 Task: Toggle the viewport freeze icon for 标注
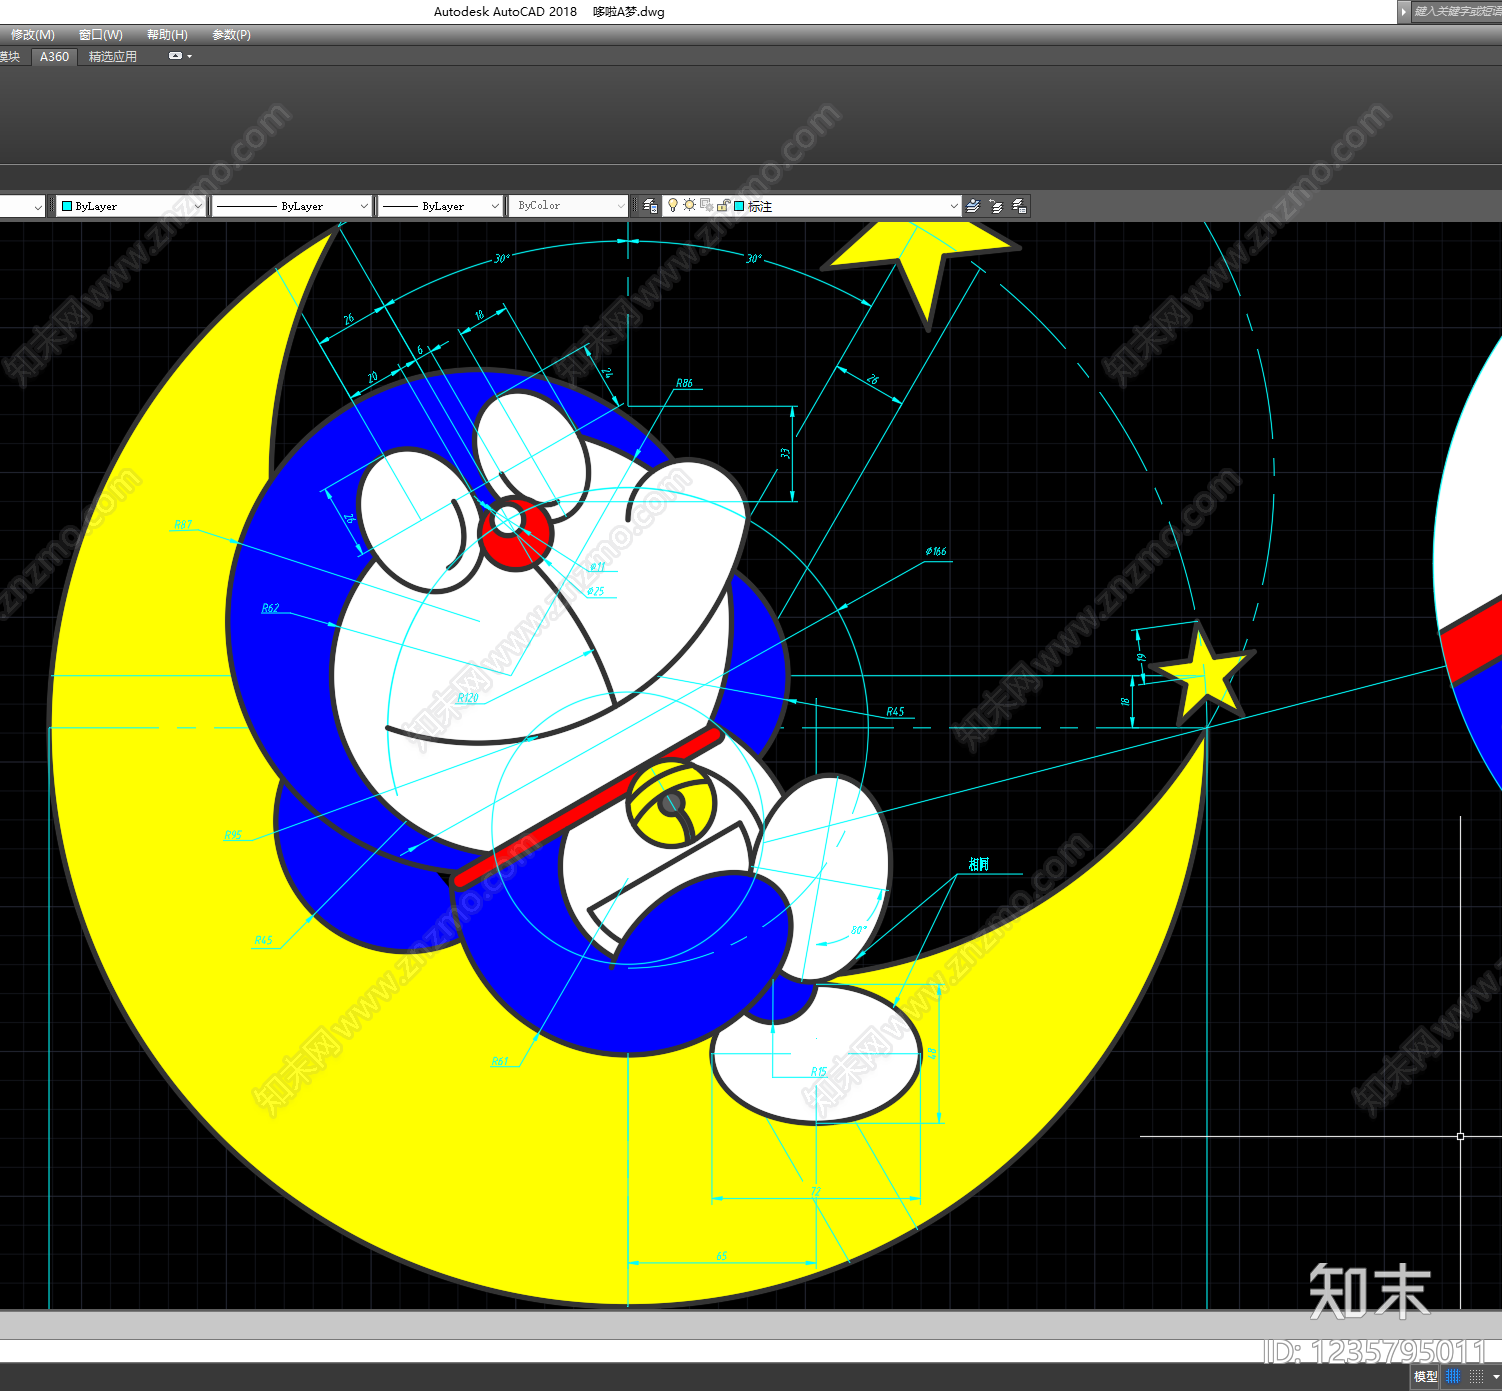706,205
